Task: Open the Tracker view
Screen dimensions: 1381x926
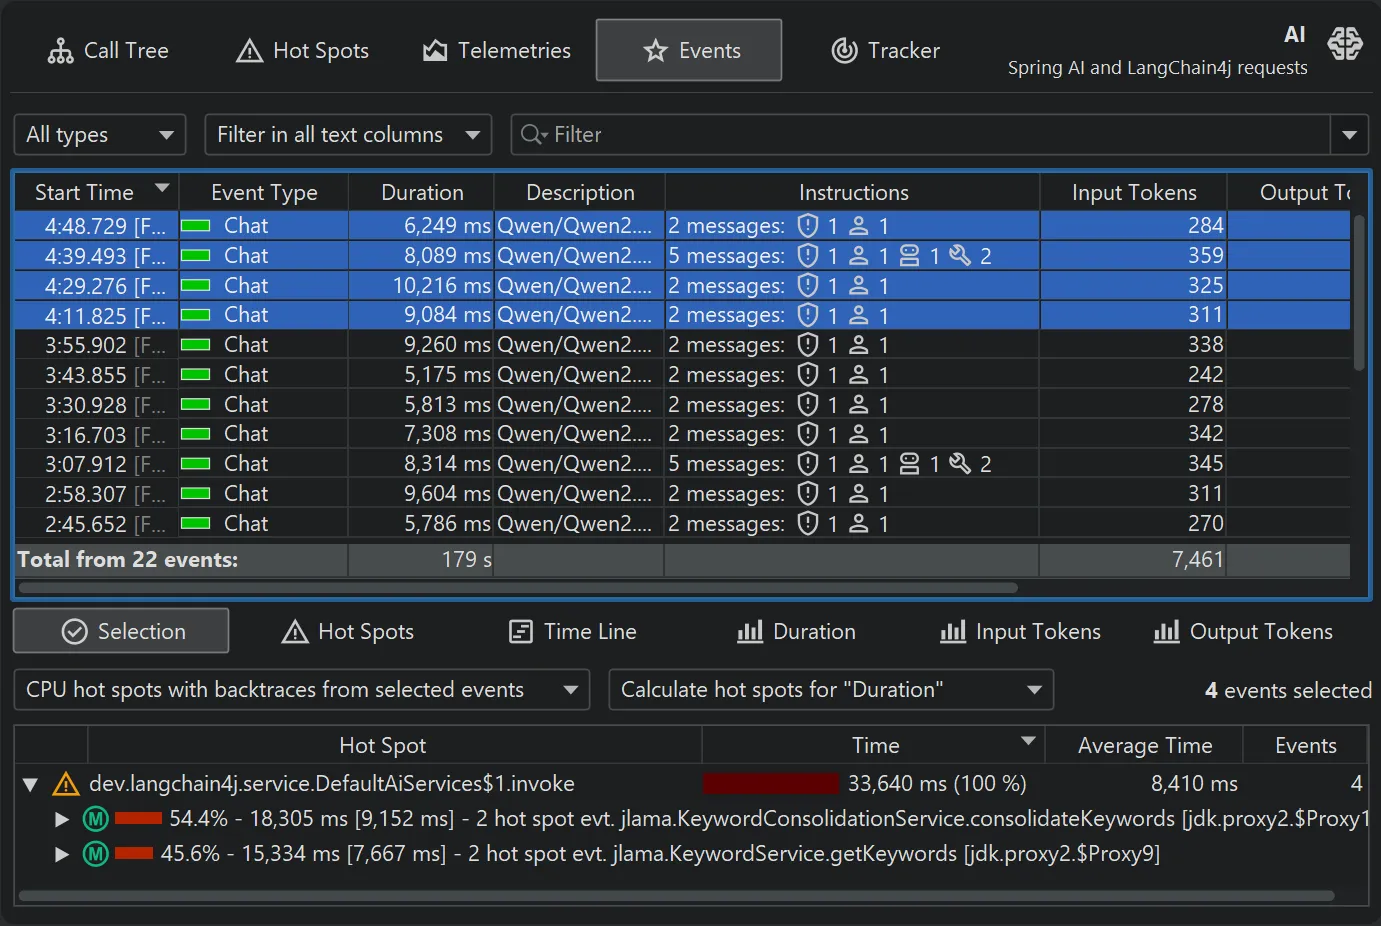Action: coord(885,50)
